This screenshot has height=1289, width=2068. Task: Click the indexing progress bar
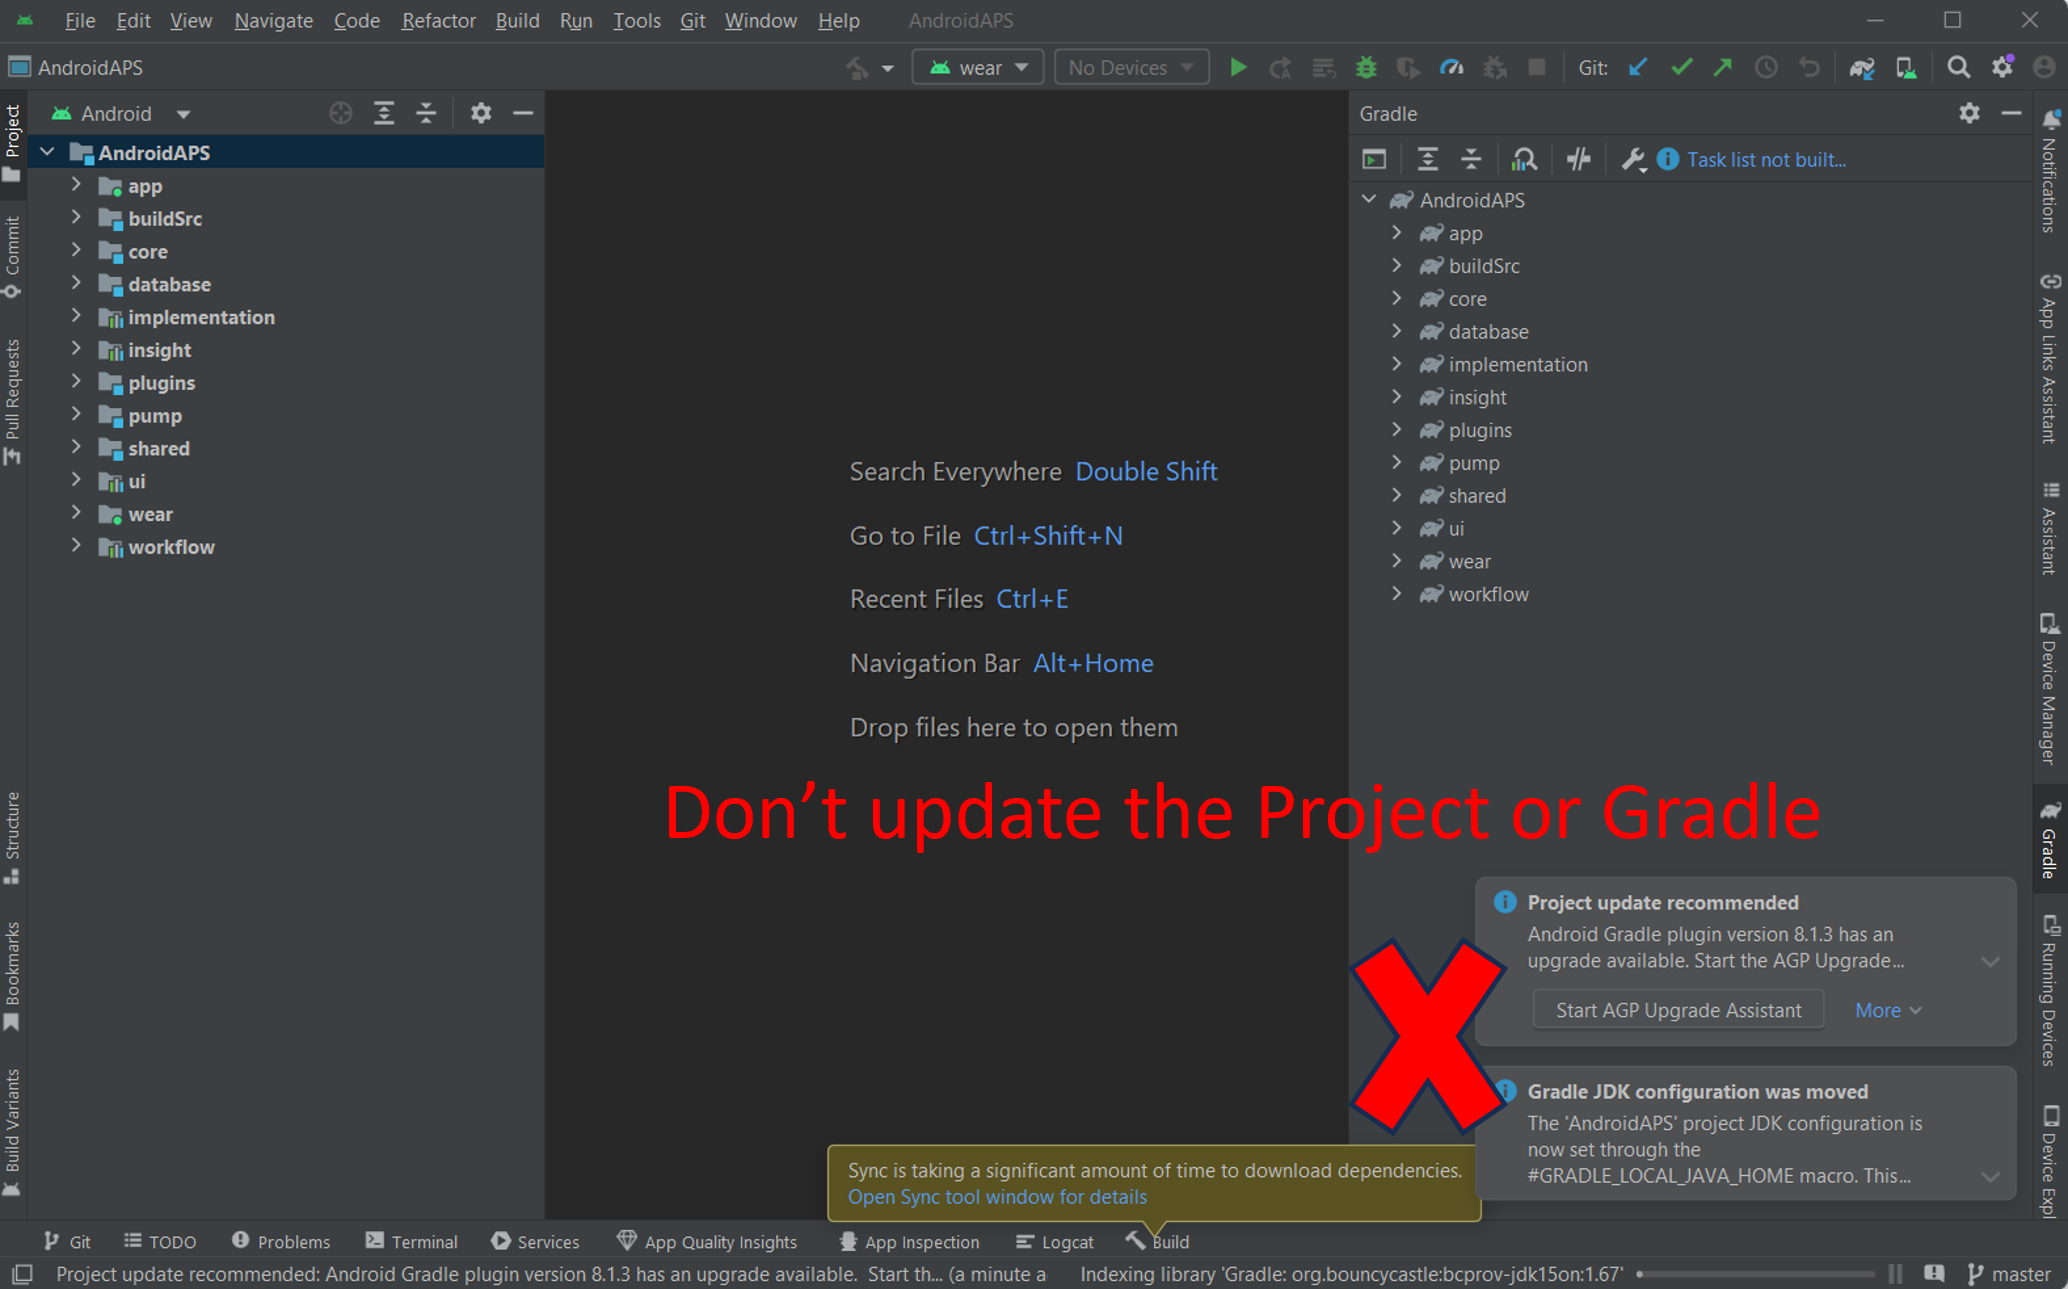[x=1756, y=1274]
